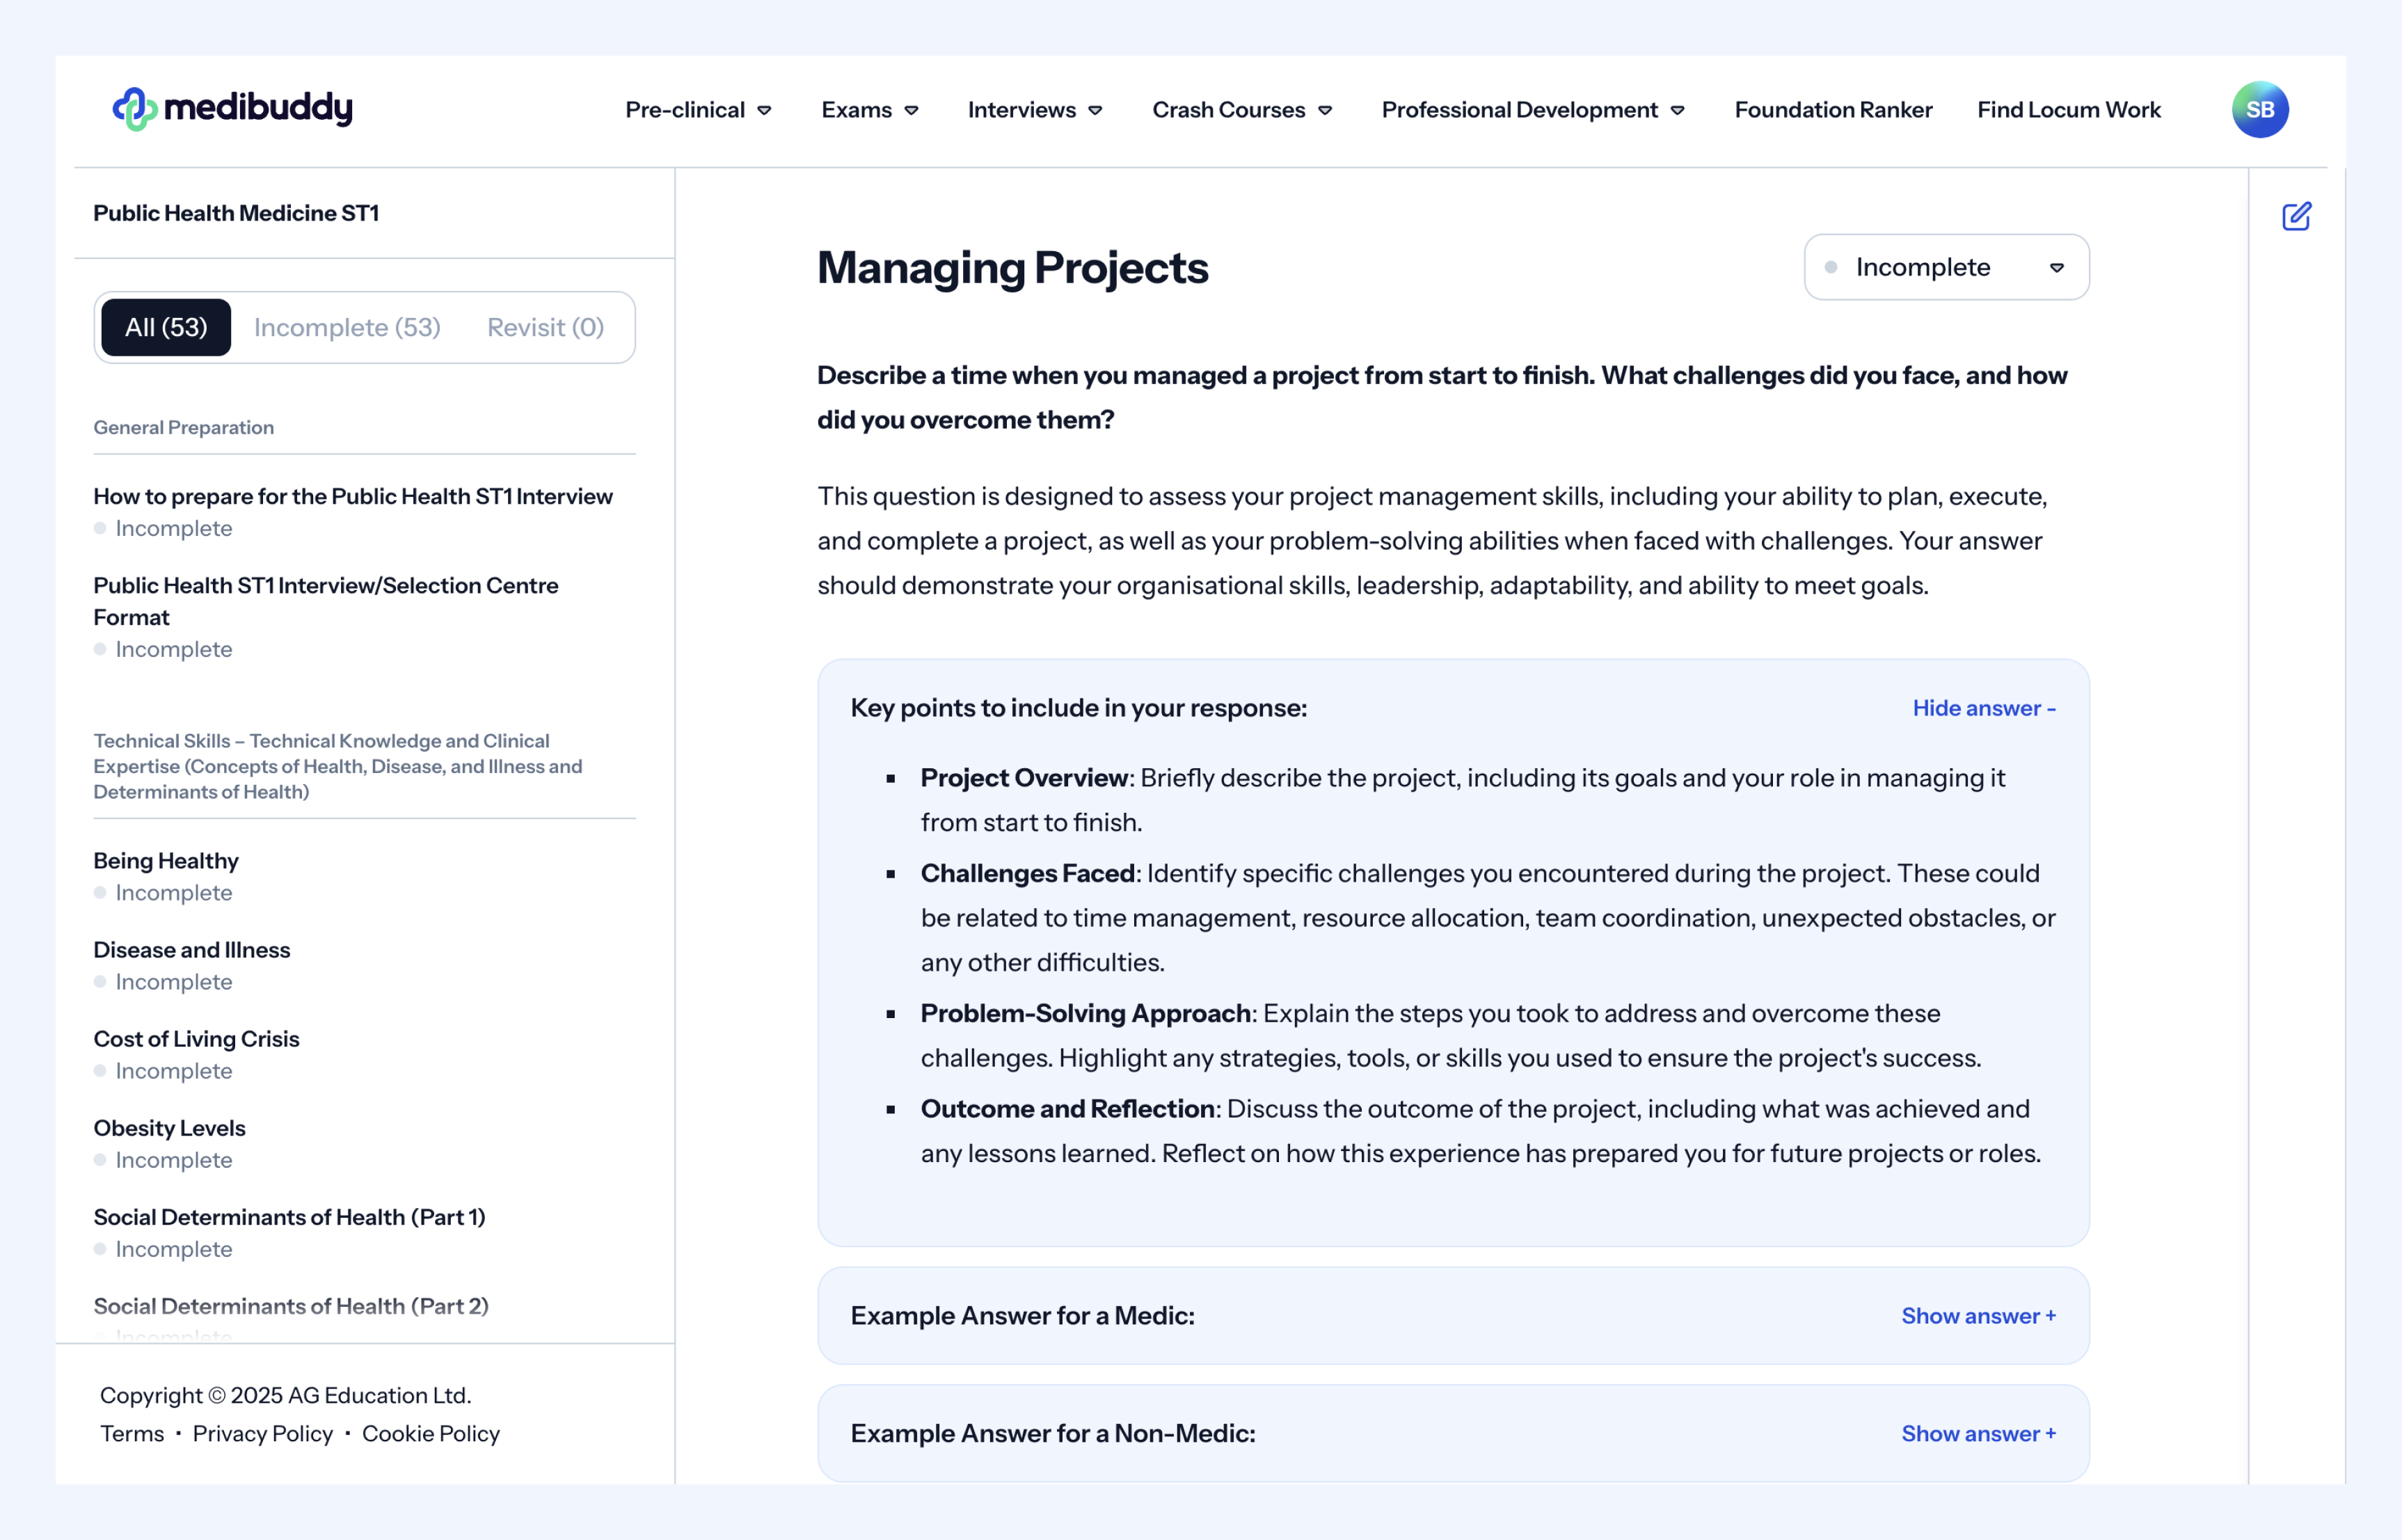Open the Privacy Policy link
2402x1540 pixels.
[x=262, y=1434]
